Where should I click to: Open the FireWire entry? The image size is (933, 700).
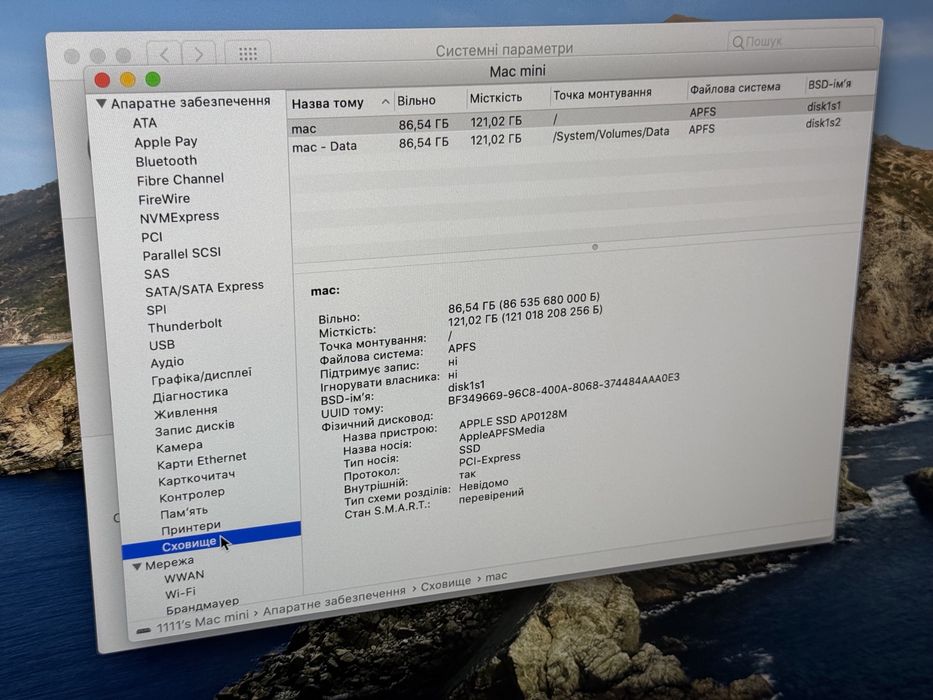[164, 199]
